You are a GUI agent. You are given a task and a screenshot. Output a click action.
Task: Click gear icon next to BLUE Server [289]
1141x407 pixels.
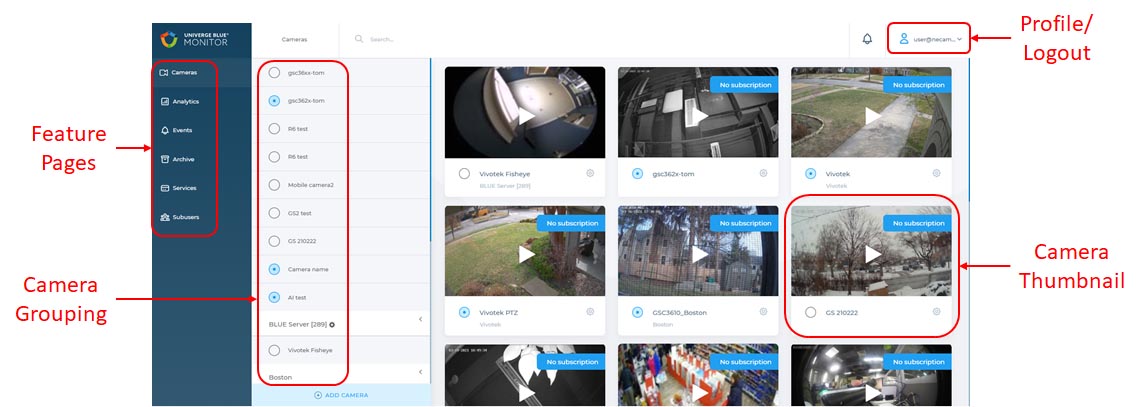click(x=332, y=325)
